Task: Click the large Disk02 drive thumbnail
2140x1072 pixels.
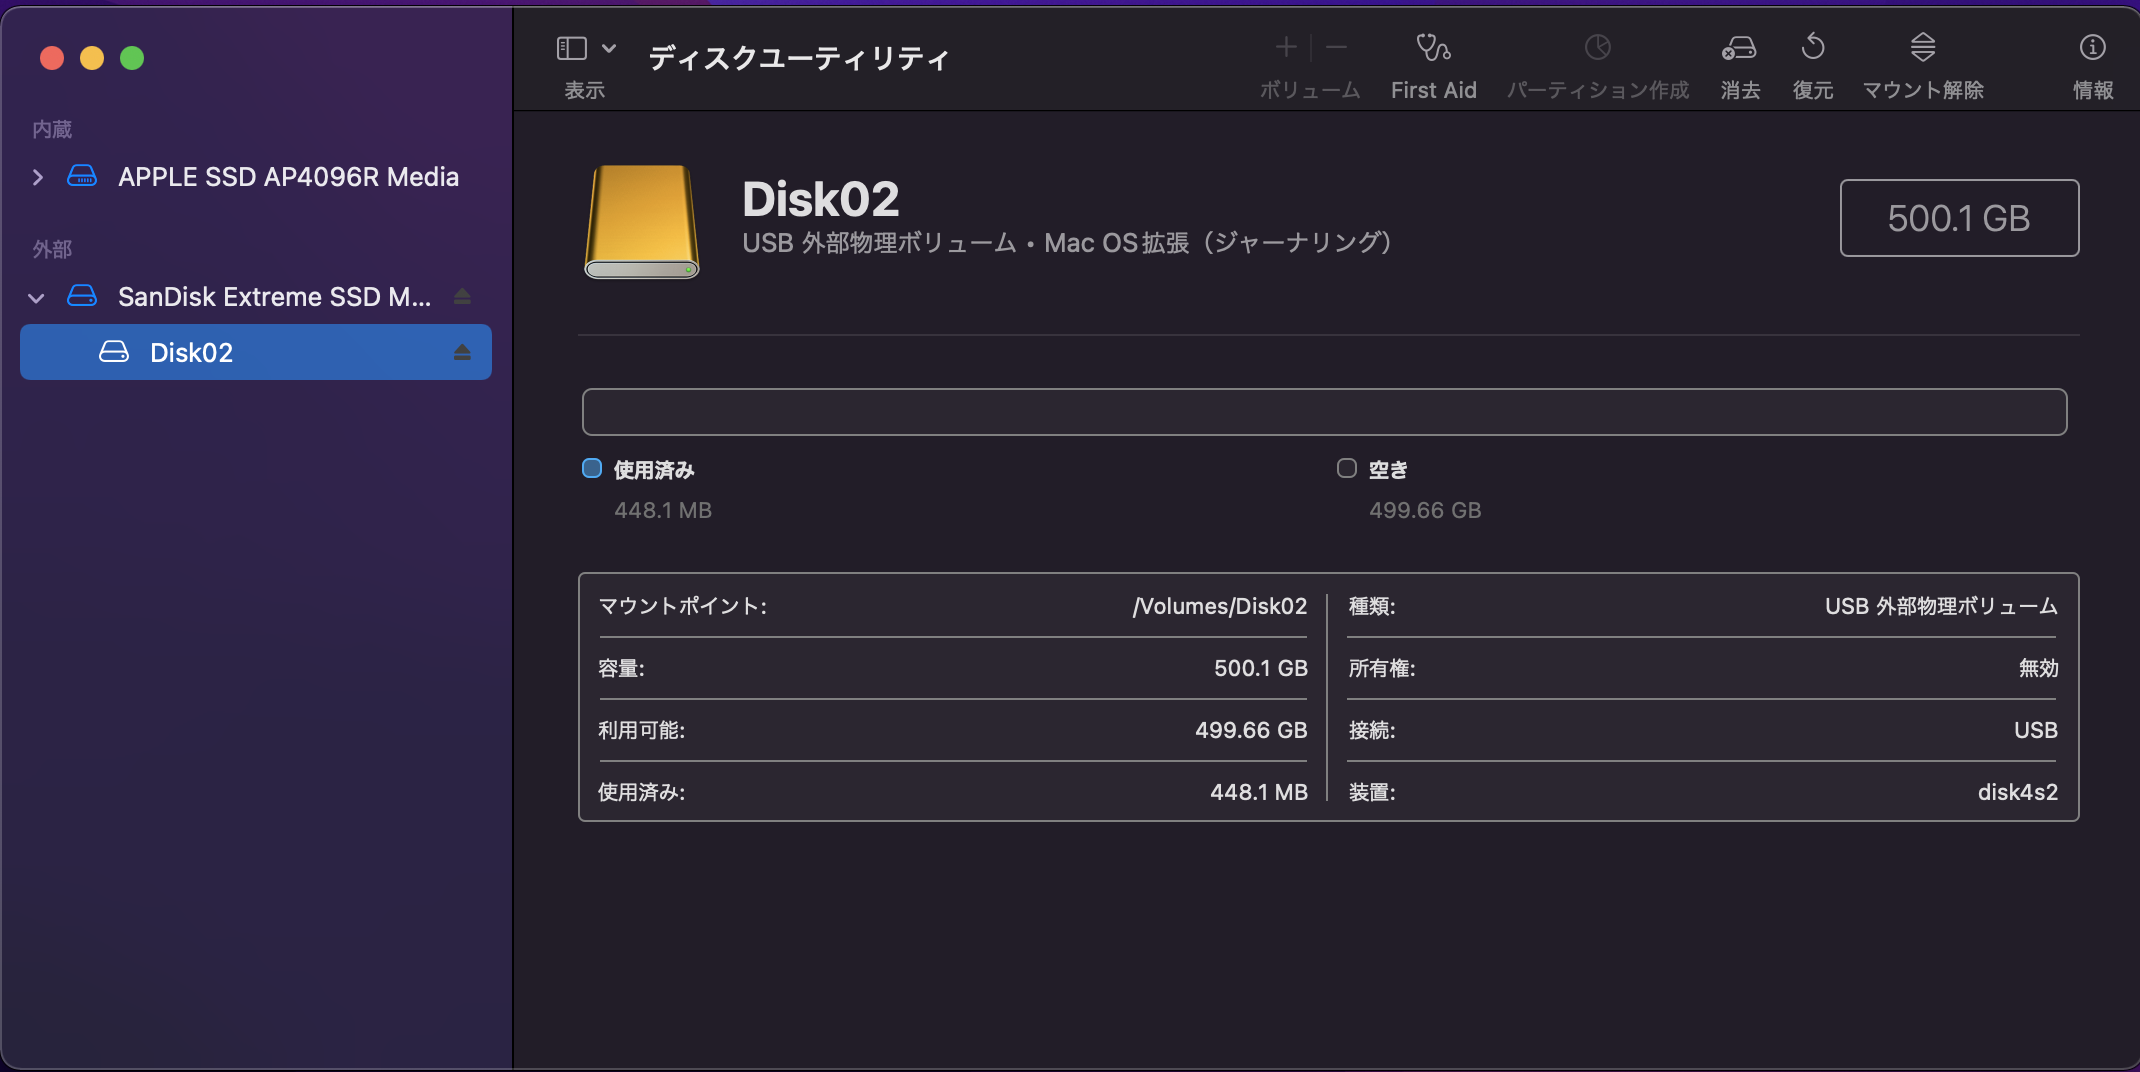Action: [642, 222]
